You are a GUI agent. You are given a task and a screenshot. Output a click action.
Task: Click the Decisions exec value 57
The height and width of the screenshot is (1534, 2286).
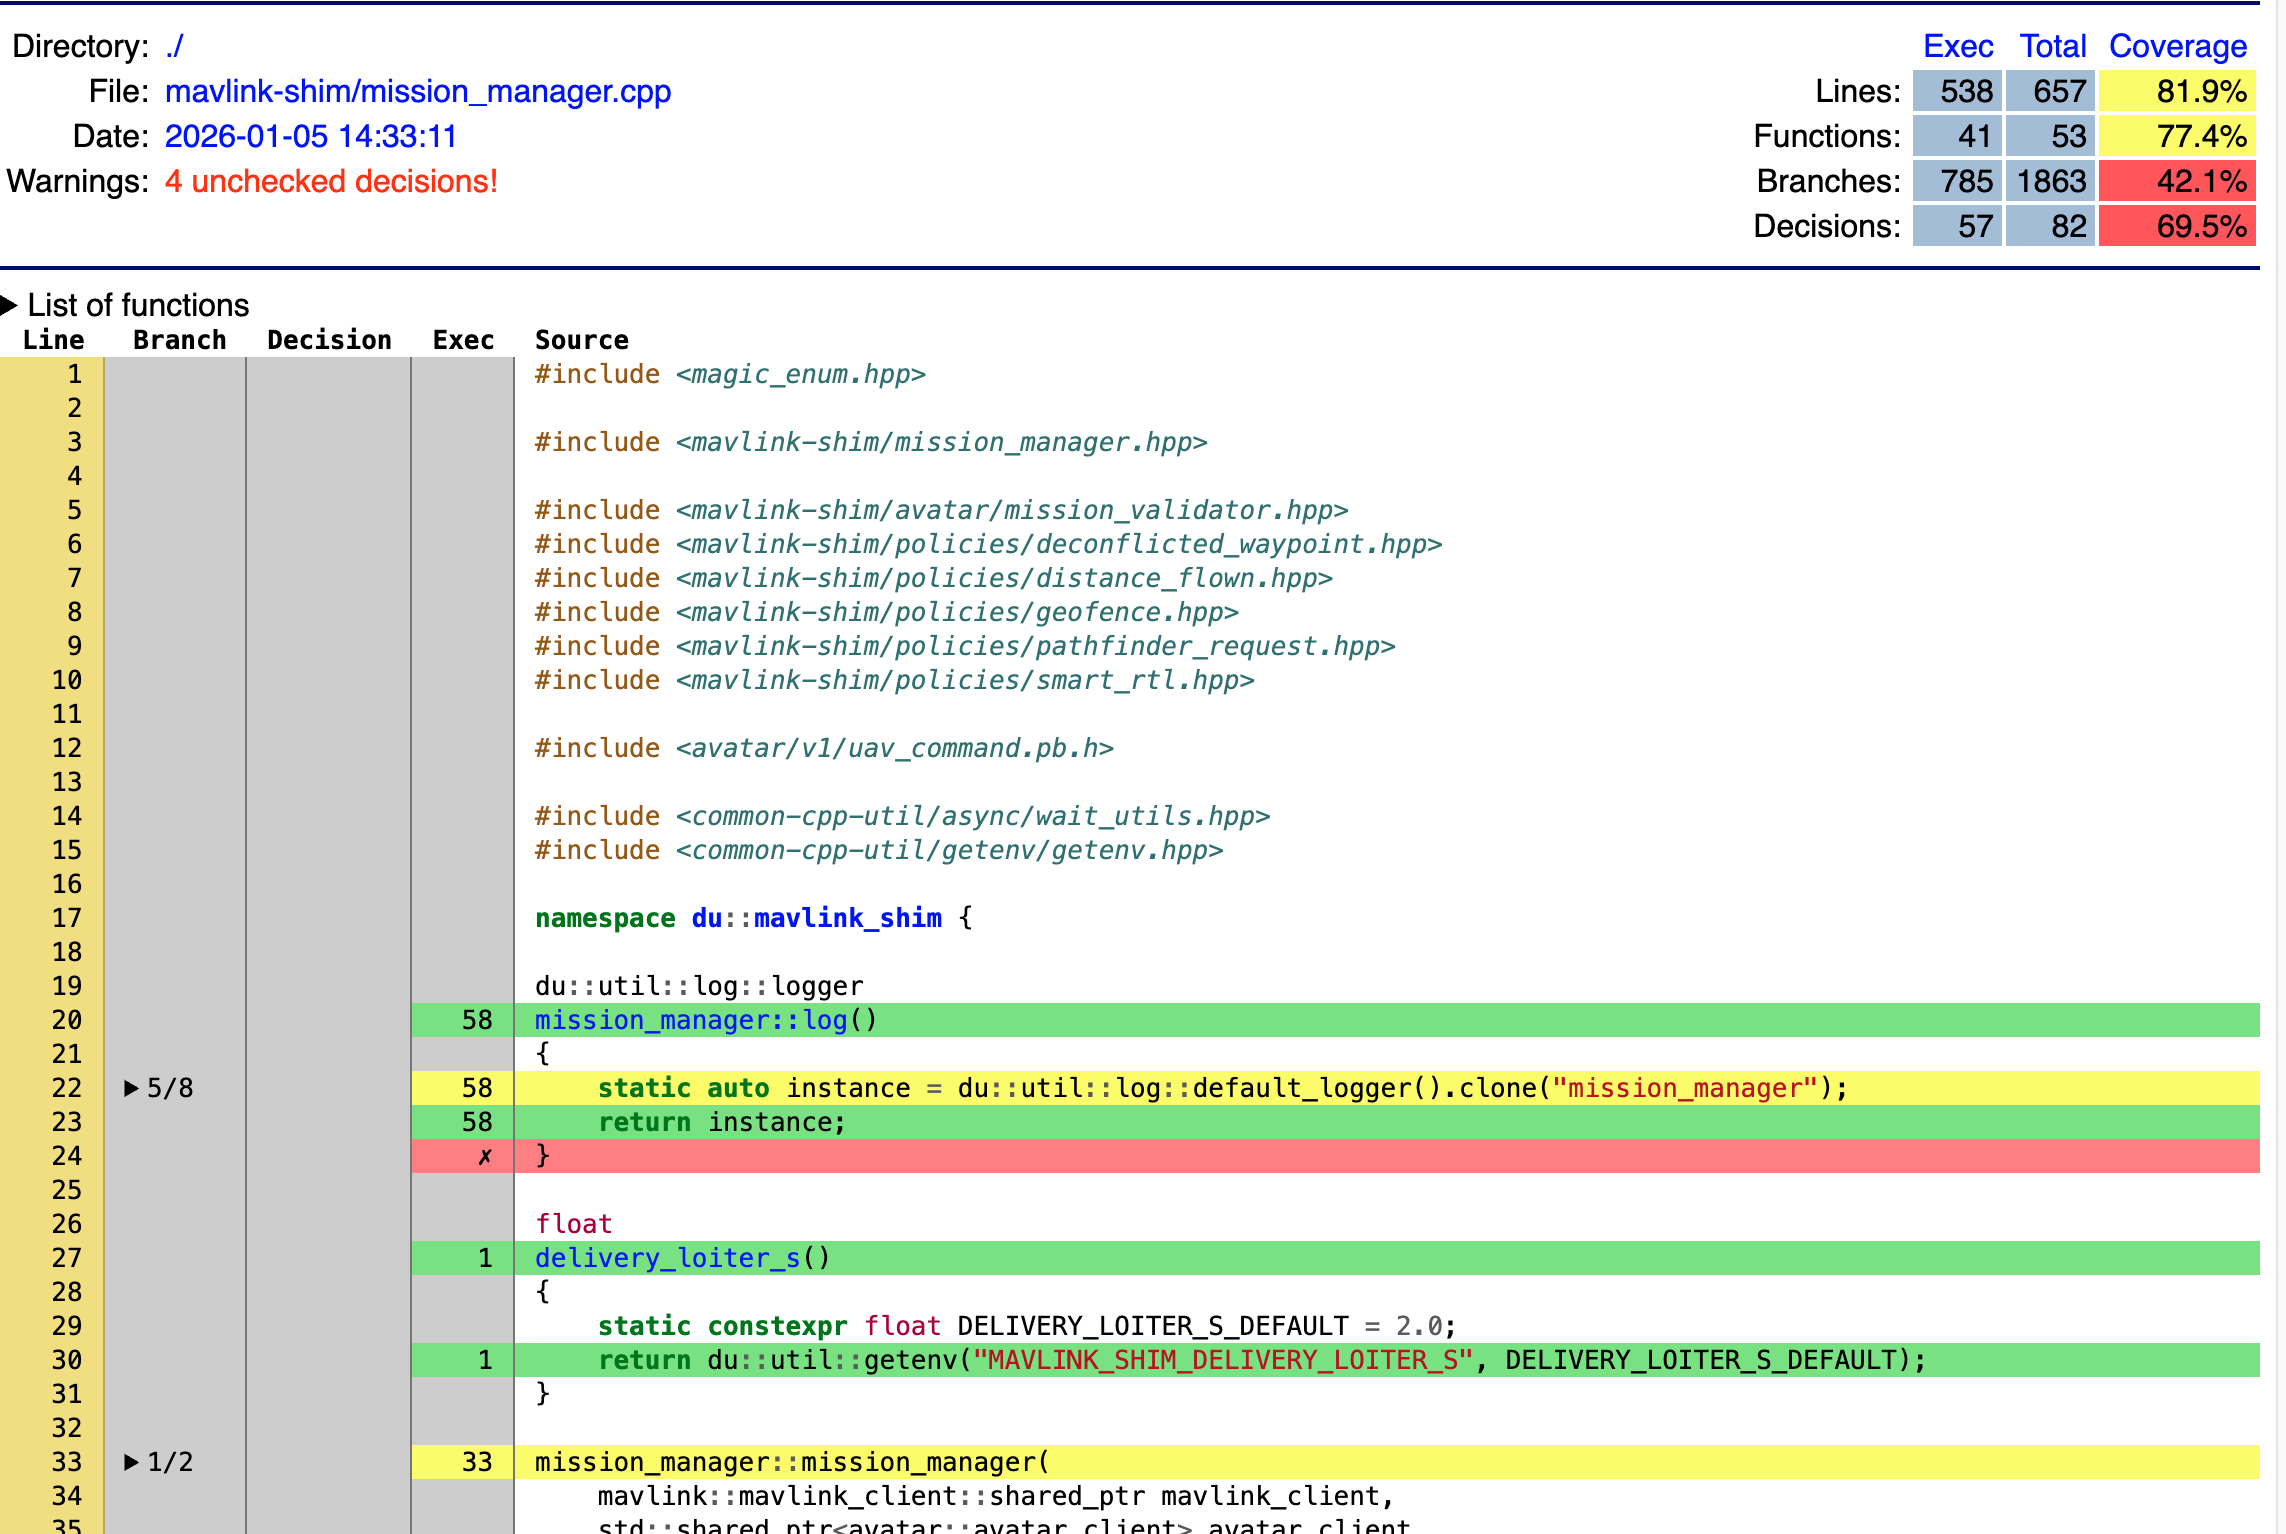pyautogui.click(x=1957, y=226)
